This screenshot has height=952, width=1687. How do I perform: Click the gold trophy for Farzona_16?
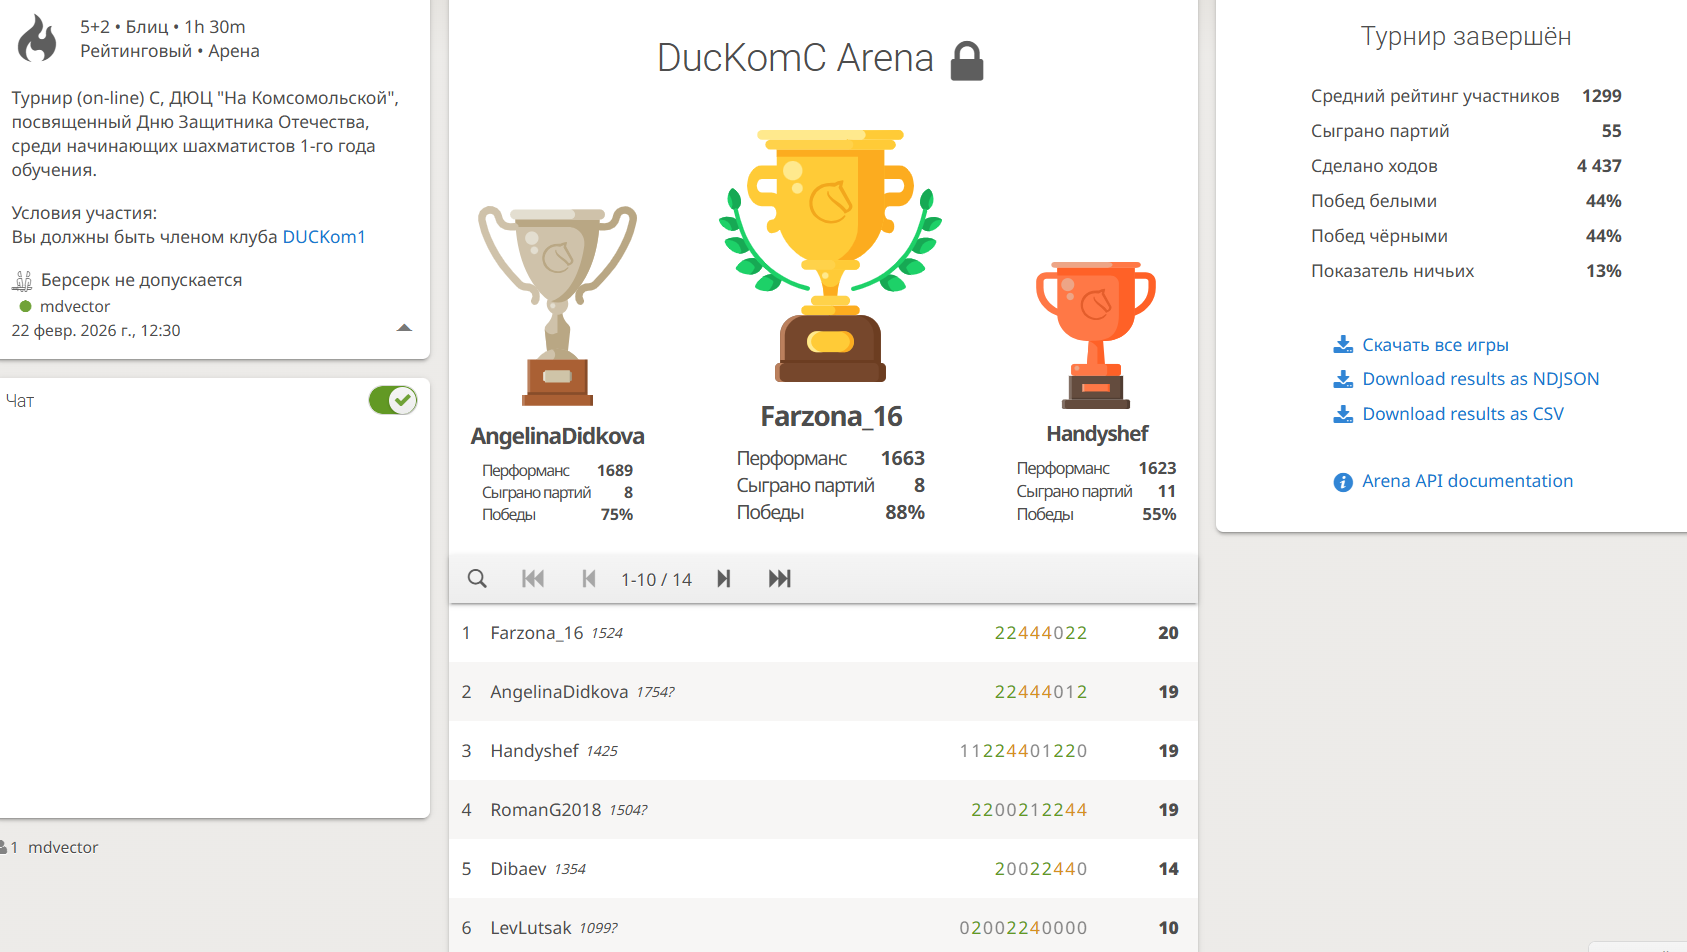[x=830, y=256]
